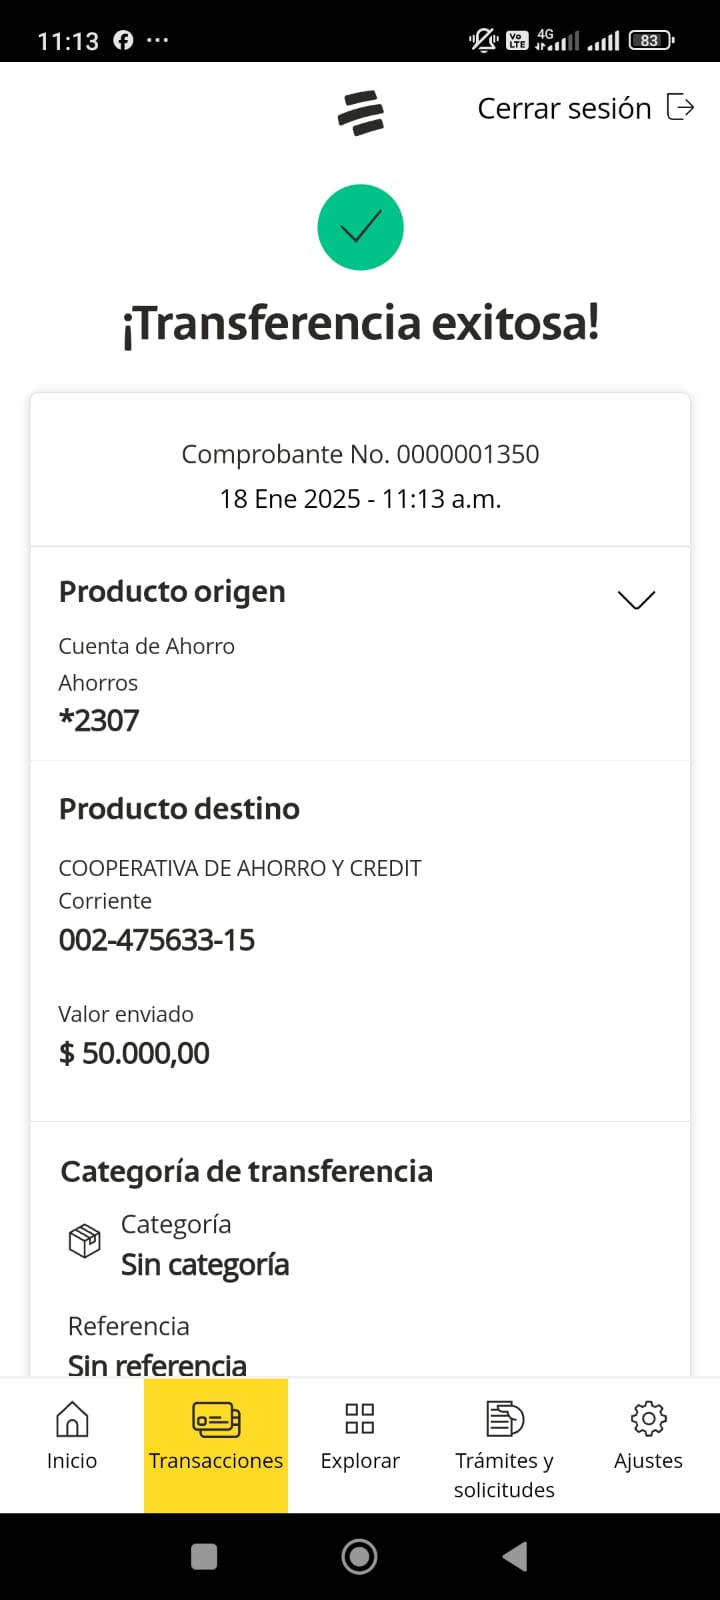Tap the destination account number 002-475633-15
The image size is (720, 1600).
[157, 940]
